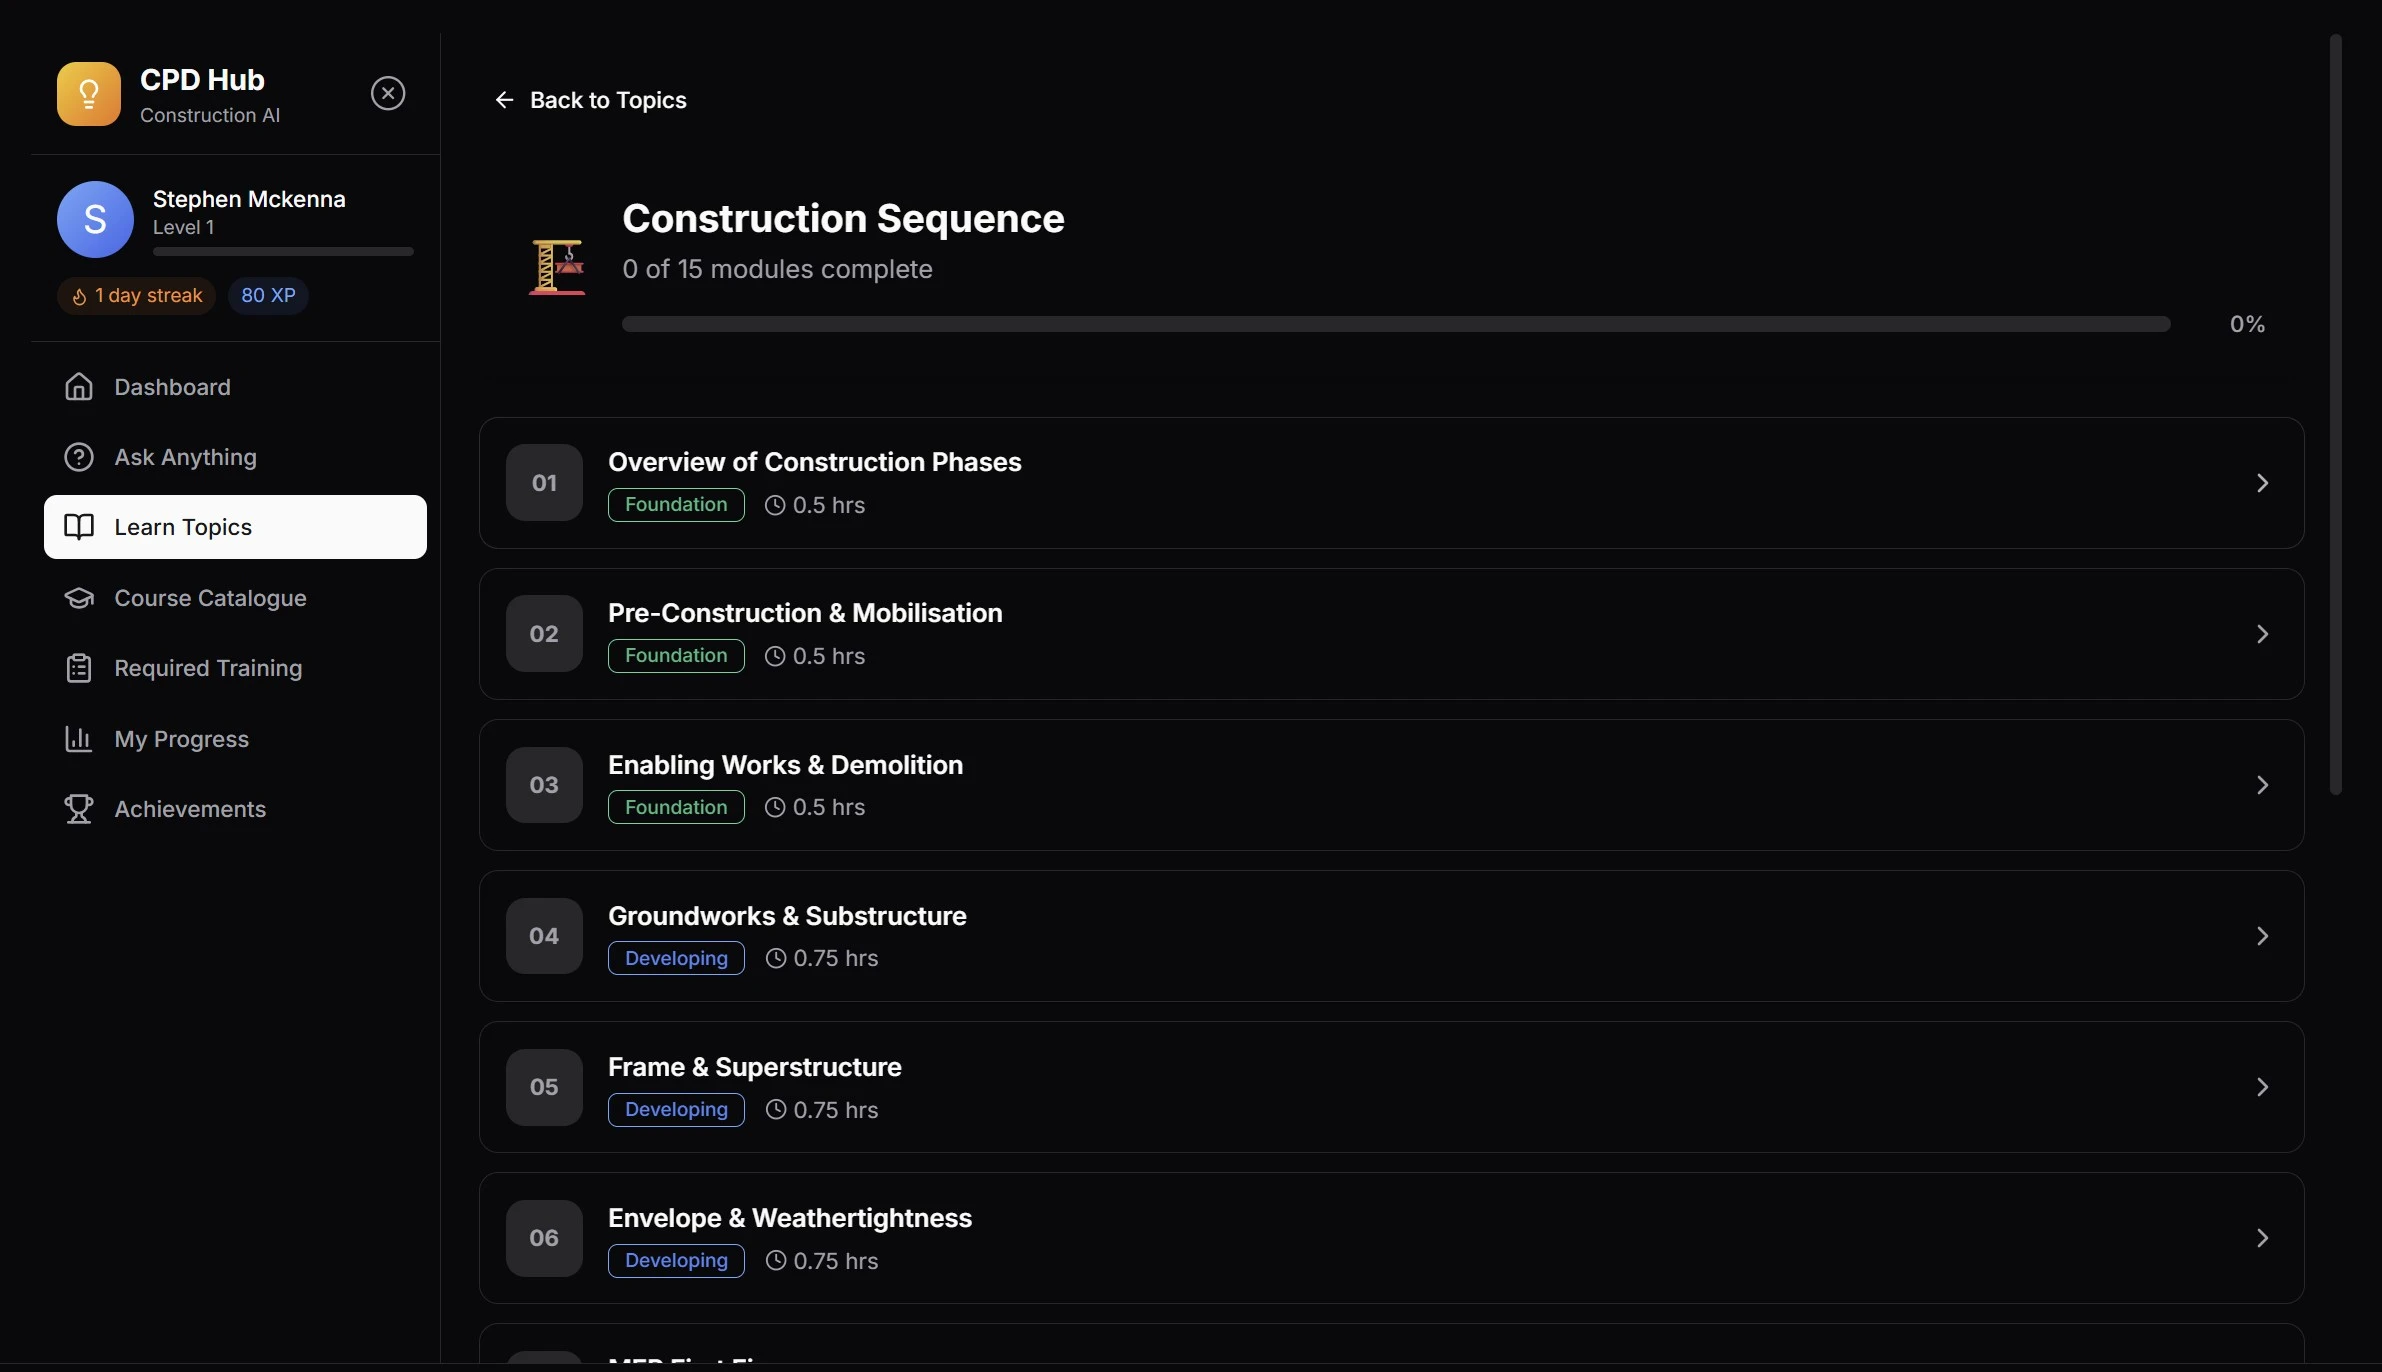Select the Learn Topics menu item
The width and height of the screenshot is (2382, 1372).
[235, 527]
